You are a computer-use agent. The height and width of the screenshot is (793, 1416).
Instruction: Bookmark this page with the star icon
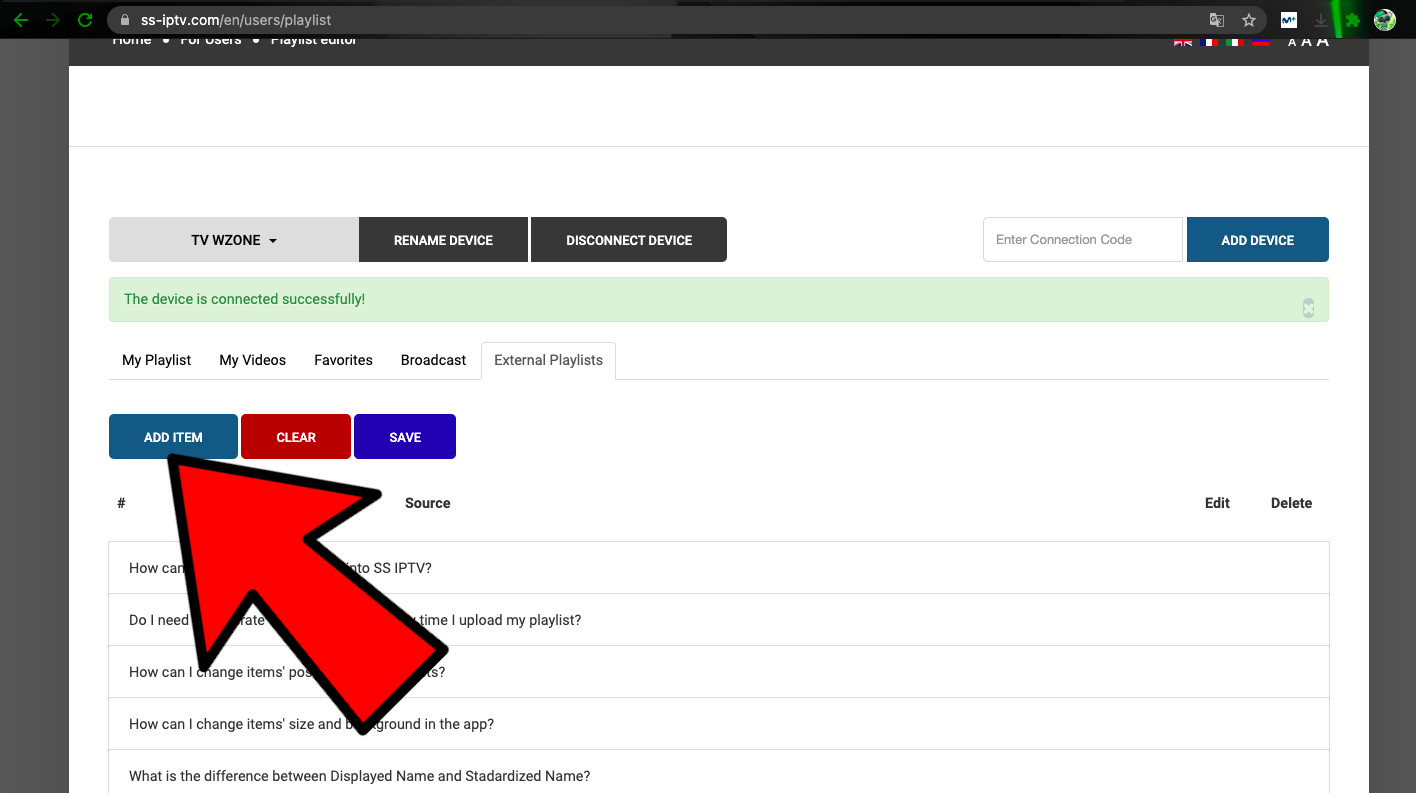pos(1249,20)
